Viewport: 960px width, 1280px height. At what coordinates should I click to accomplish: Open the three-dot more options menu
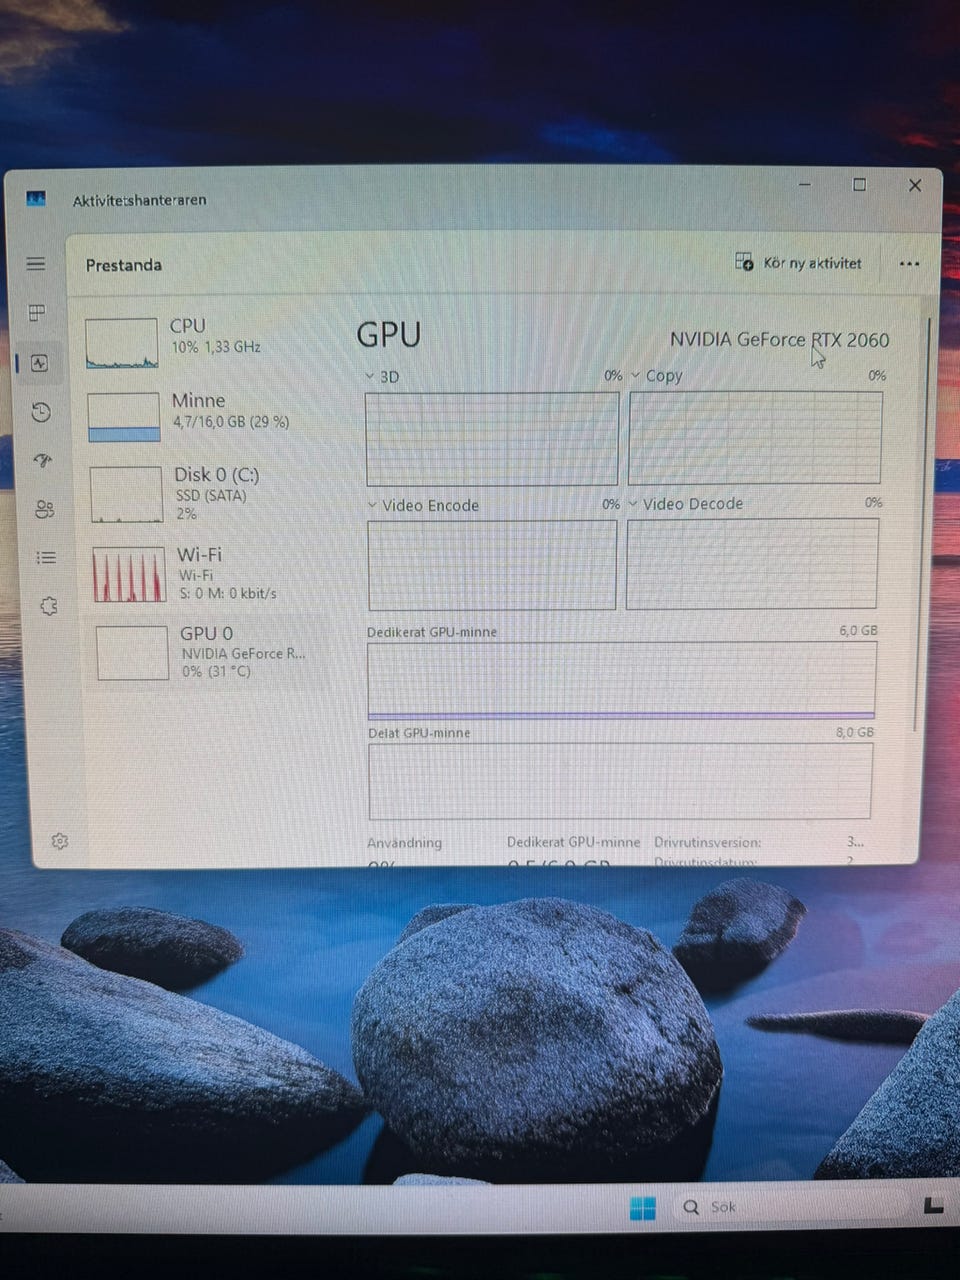pos(909,264)
